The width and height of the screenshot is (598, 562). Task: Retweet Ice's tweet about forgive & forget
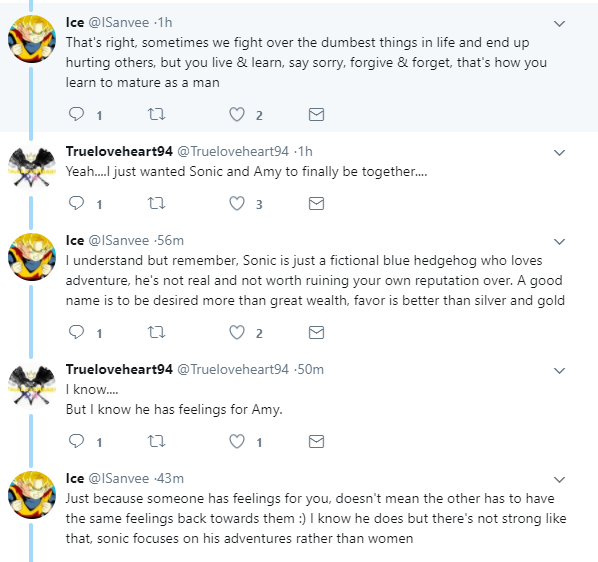point(156,114)
